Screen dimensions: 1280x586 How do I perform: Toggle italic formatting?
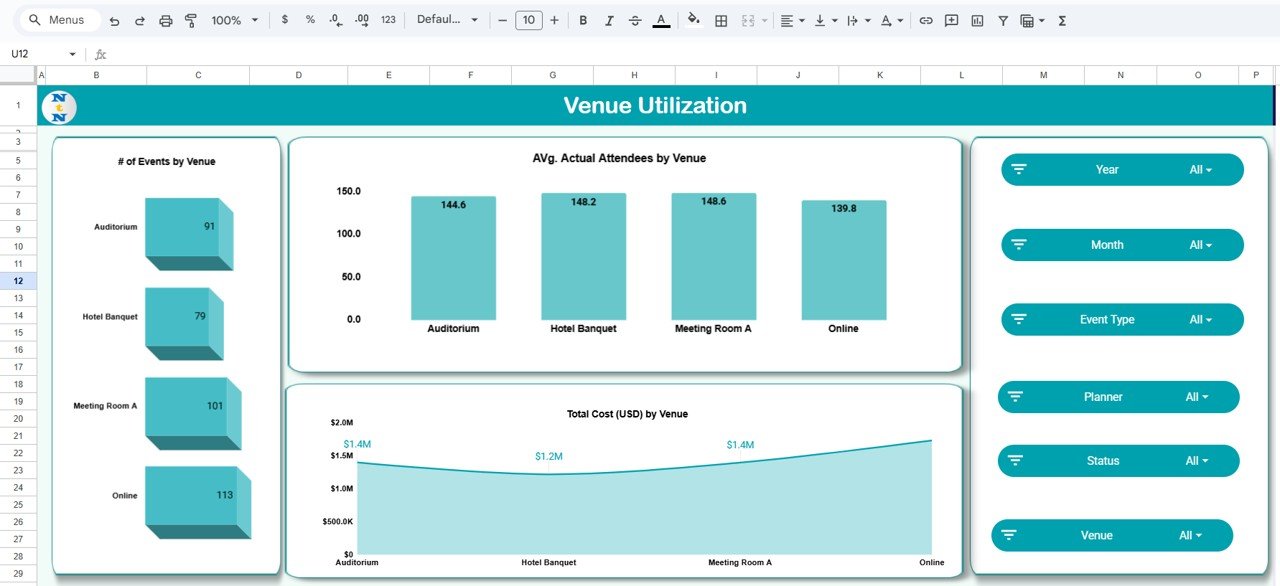(609, 20)
